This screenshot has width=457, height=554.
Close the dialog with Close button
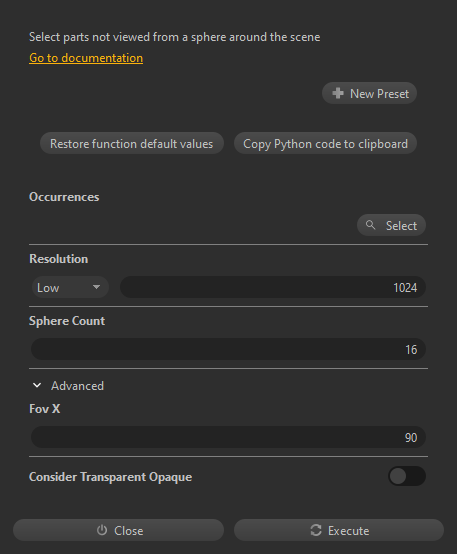[118, 530]
